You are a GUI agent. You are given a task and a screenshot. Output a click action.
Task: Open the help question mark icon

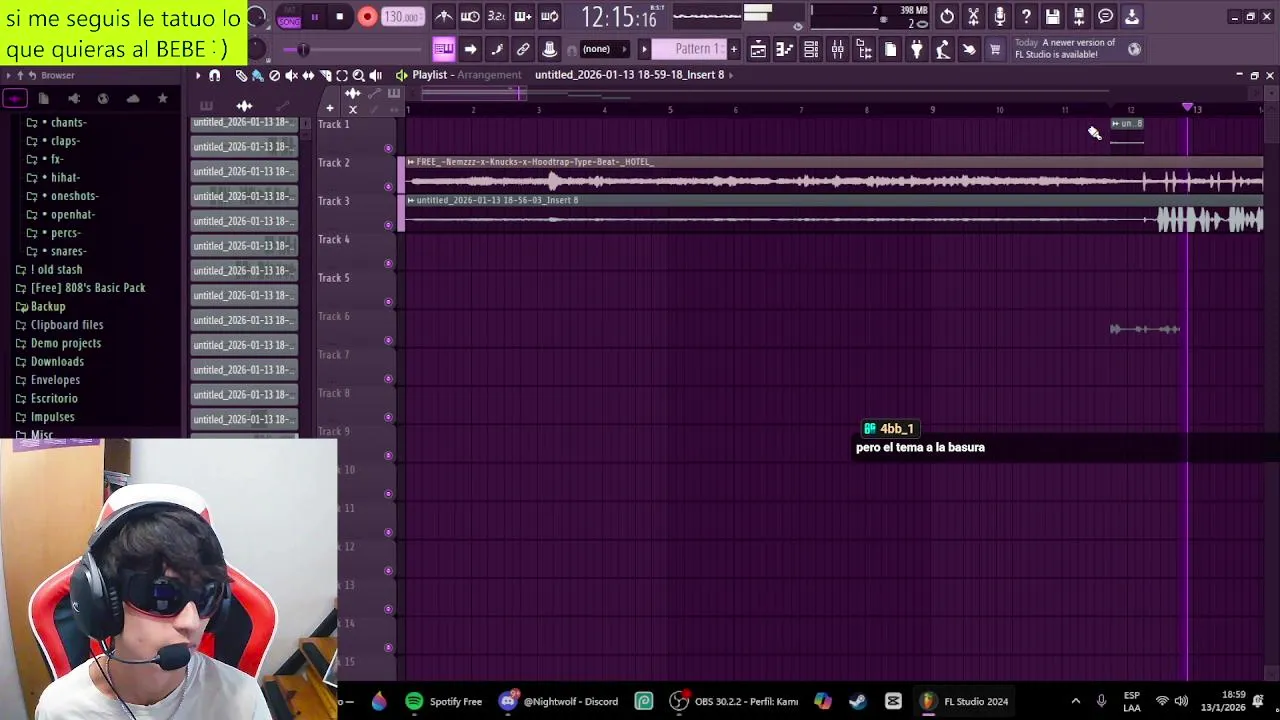point(1026,16)
